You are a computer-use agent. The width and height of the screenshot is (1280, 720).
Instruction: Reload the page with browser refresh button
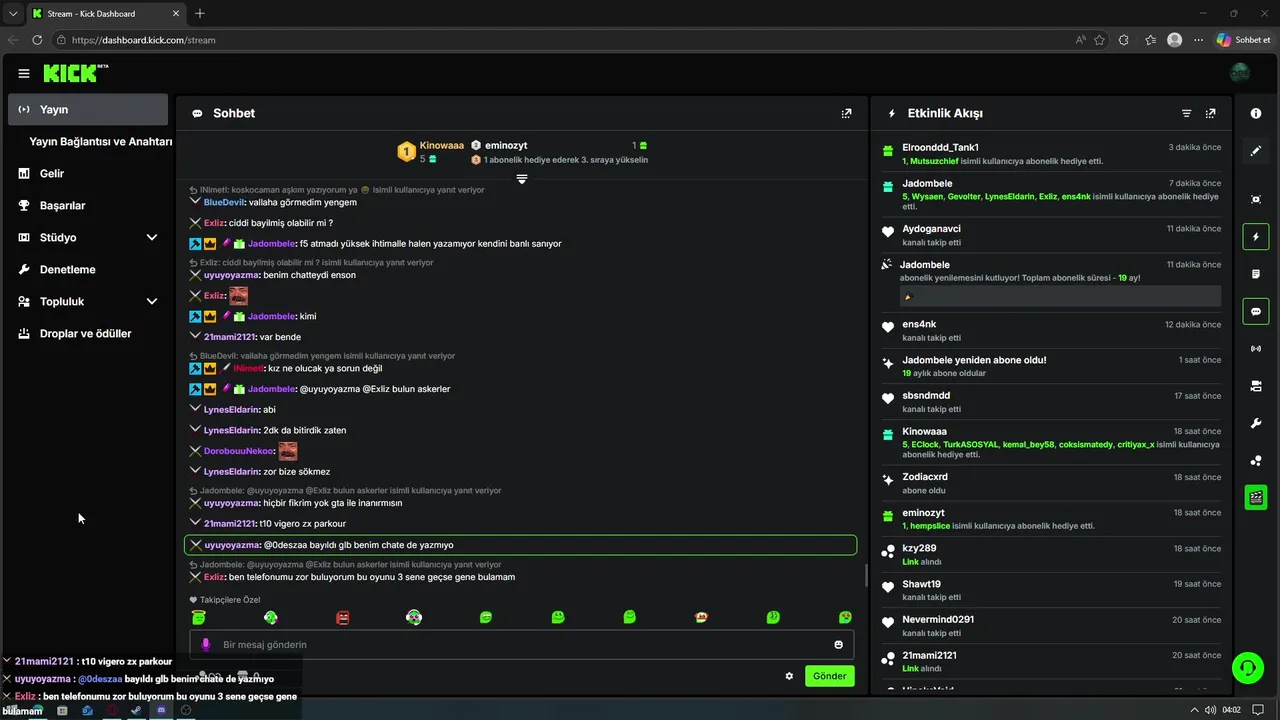pyautogui.click(x=37, y=40)
